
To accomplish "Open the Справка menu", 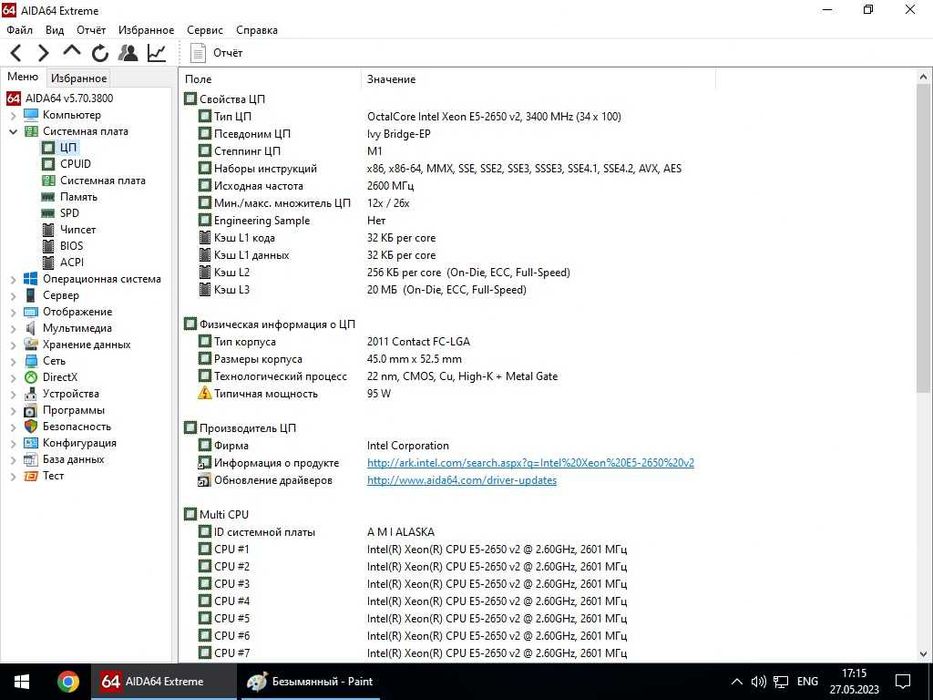I will 256,30.
